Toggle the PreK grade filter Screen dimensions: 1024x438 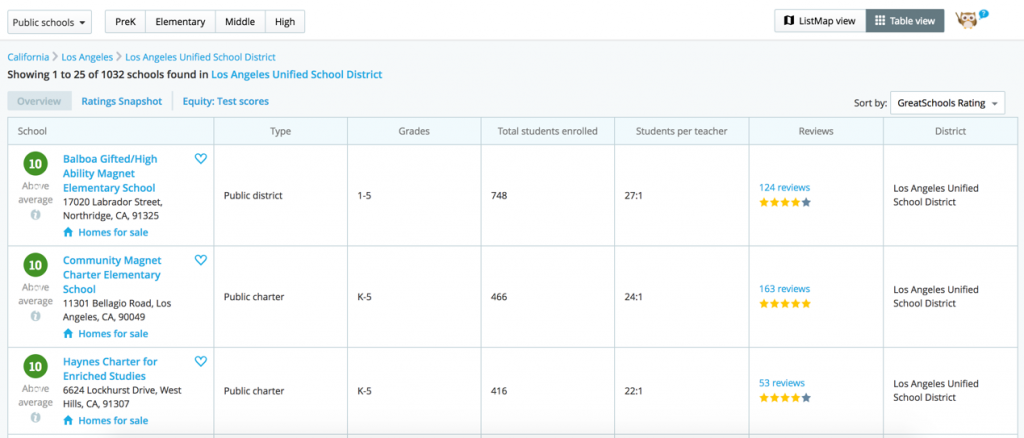[125, 22]
